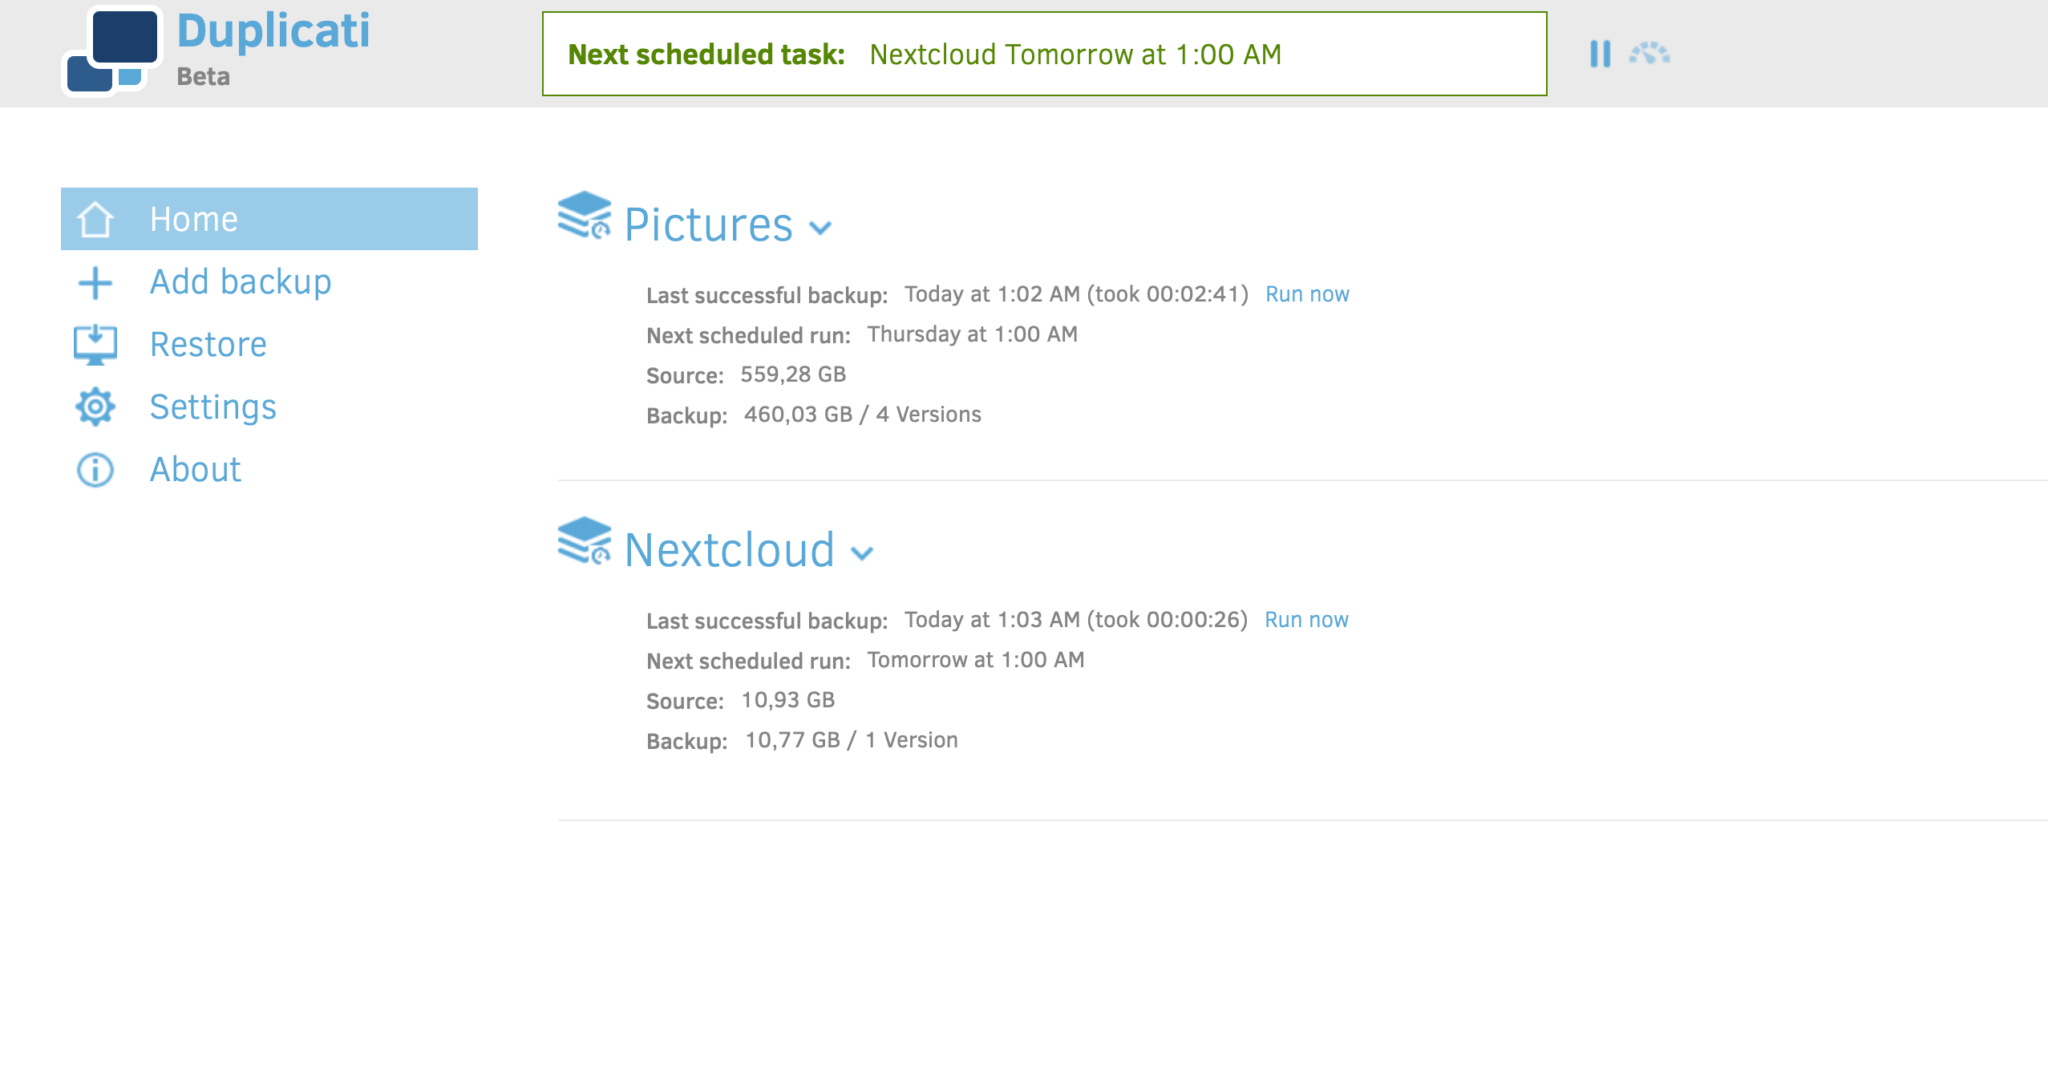Screen dimensions: 2048x1089
Task: Click the Pictures backup stack icon
Action: point(584,216)
